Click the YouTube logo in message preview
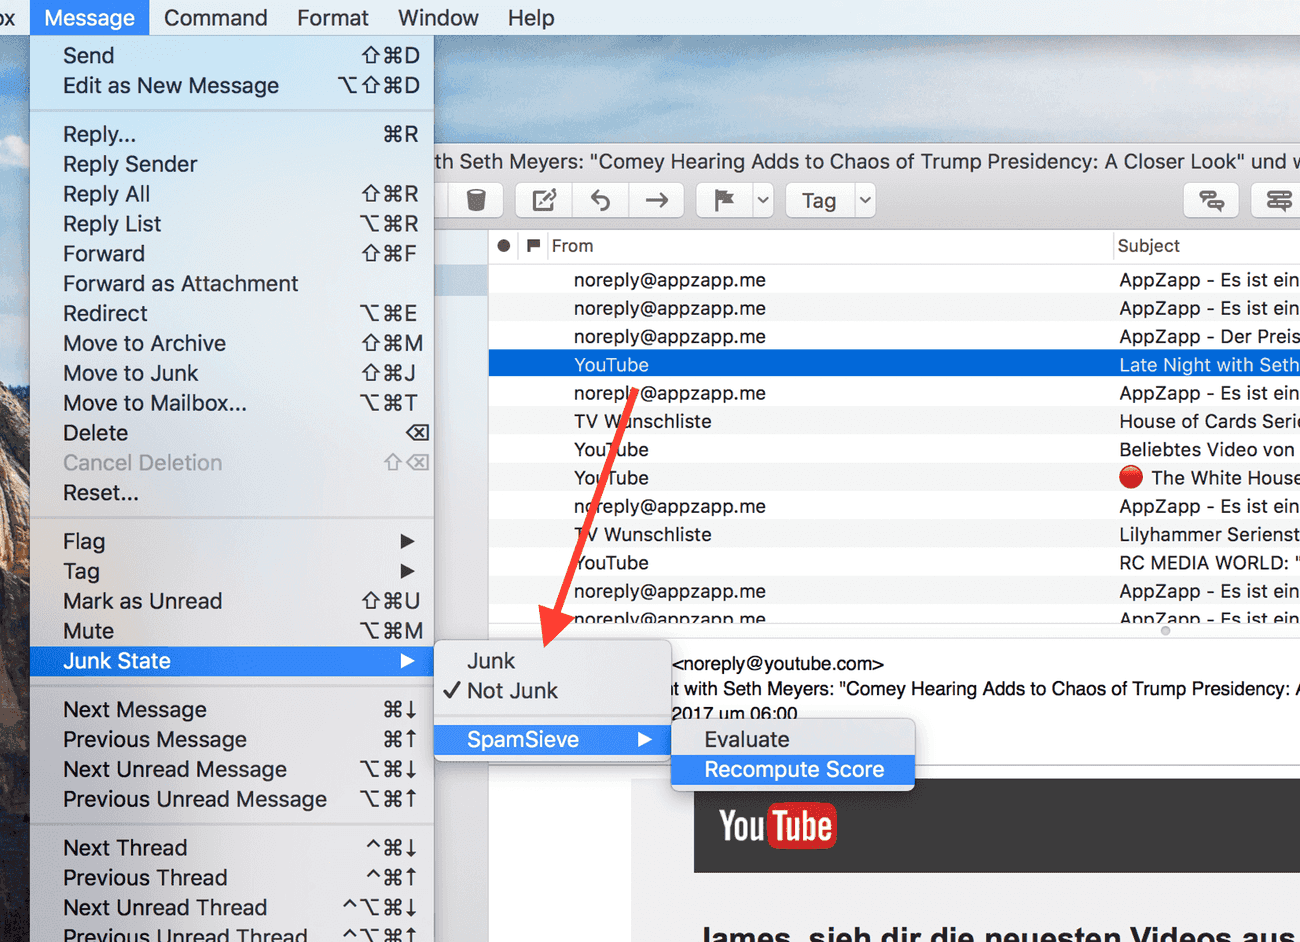 pos(777,826)
